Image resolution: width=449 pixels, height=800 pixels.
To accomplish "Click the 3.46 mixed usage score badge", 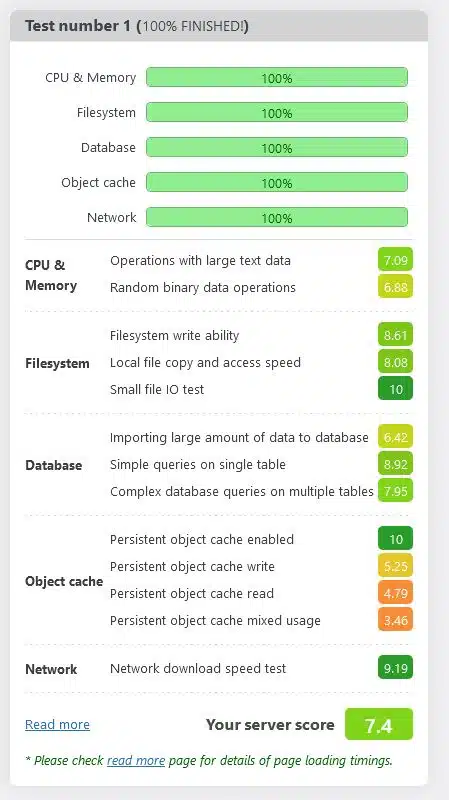I will point(395,620).
